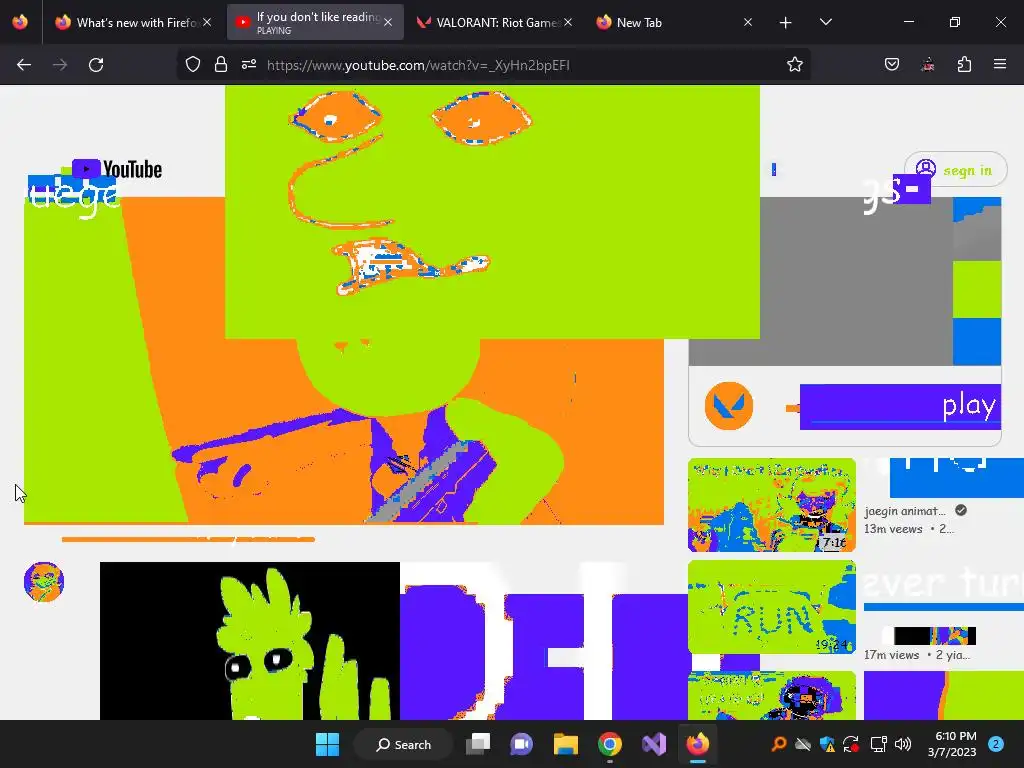The width and height of the screenshot is (1024, 768).
Task: Open the channel avatar below the video
Action: click(44, 581)
